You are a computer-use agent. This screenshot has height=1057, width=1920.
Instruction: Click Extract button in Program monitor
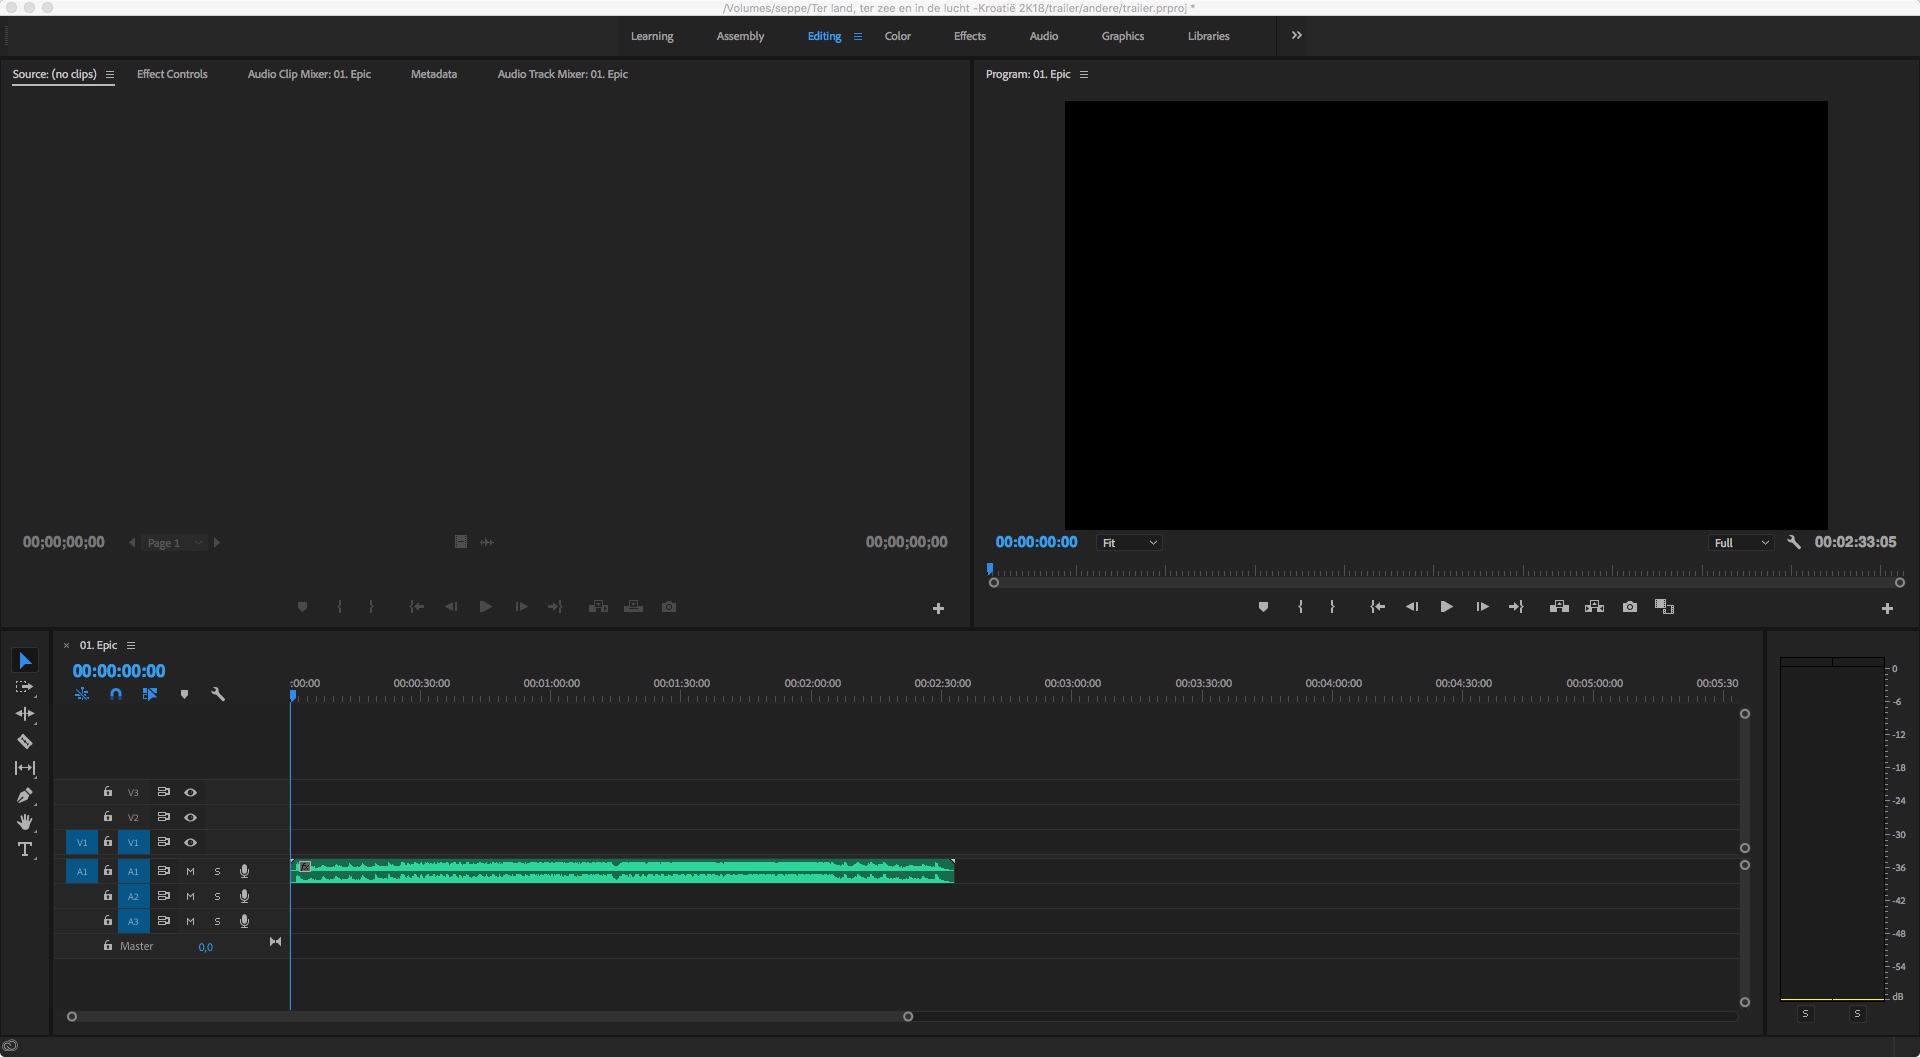click(x=1595, y=607)
